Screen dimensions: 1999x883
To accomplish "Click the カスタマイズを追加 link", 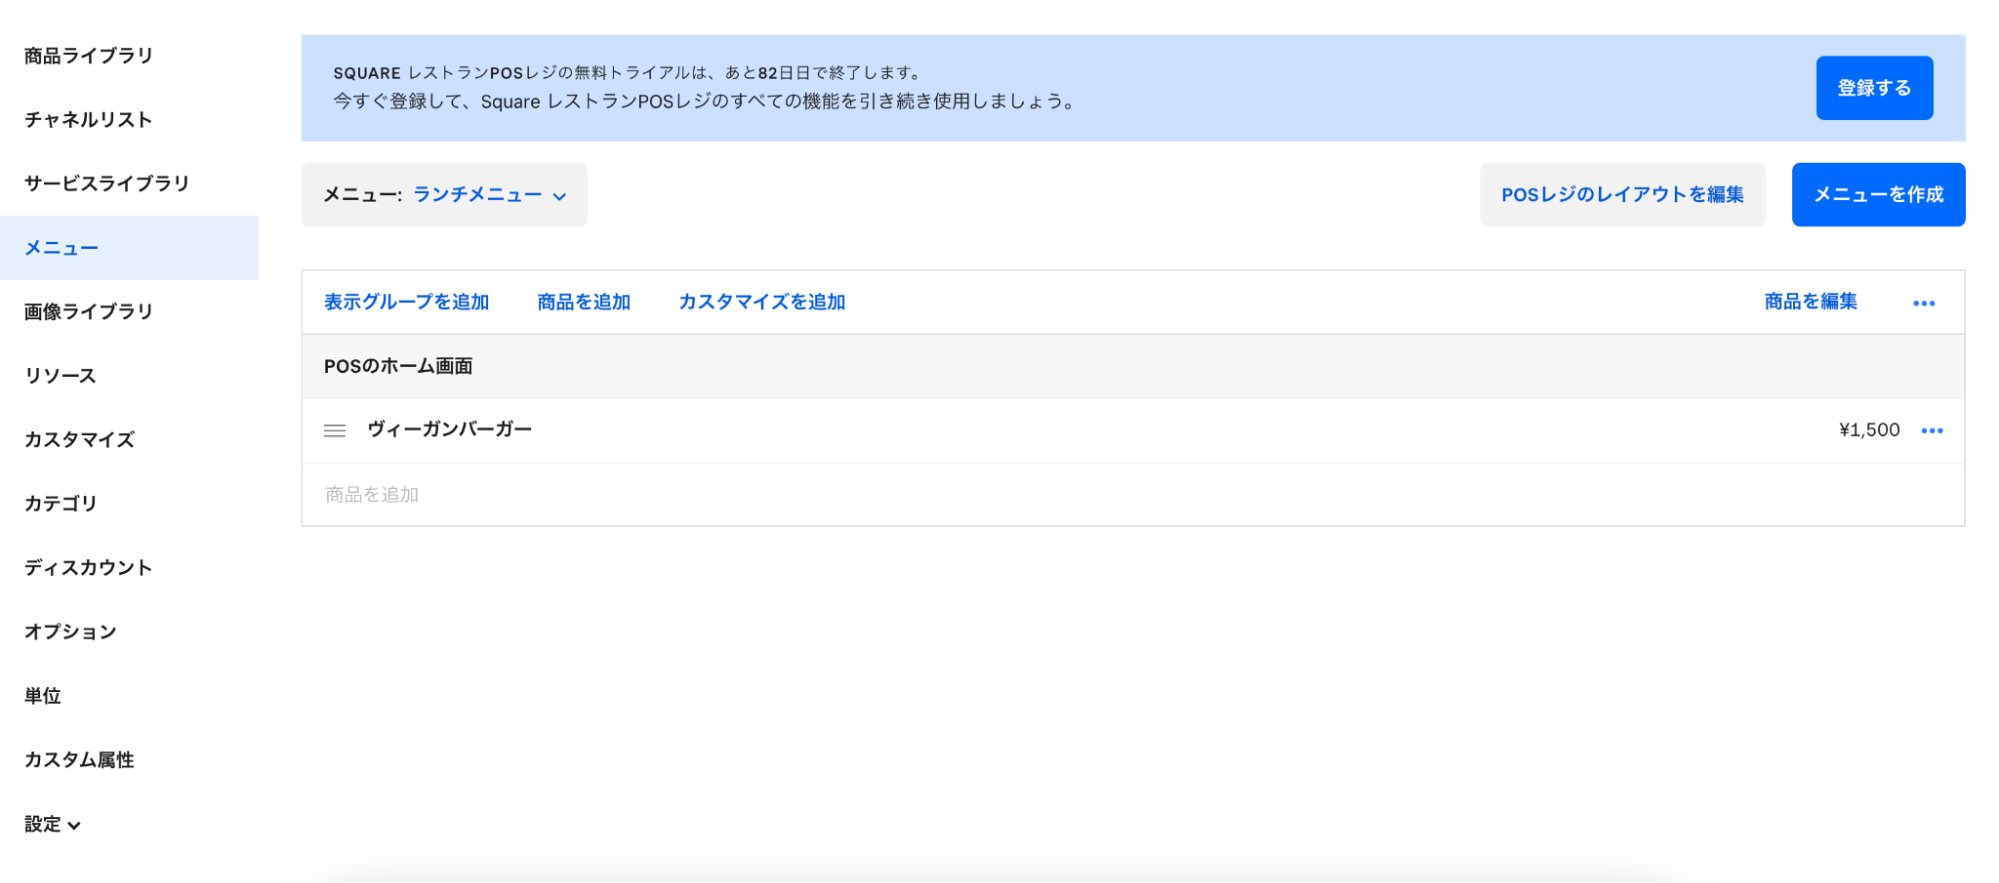I will (x=762, y=302).
